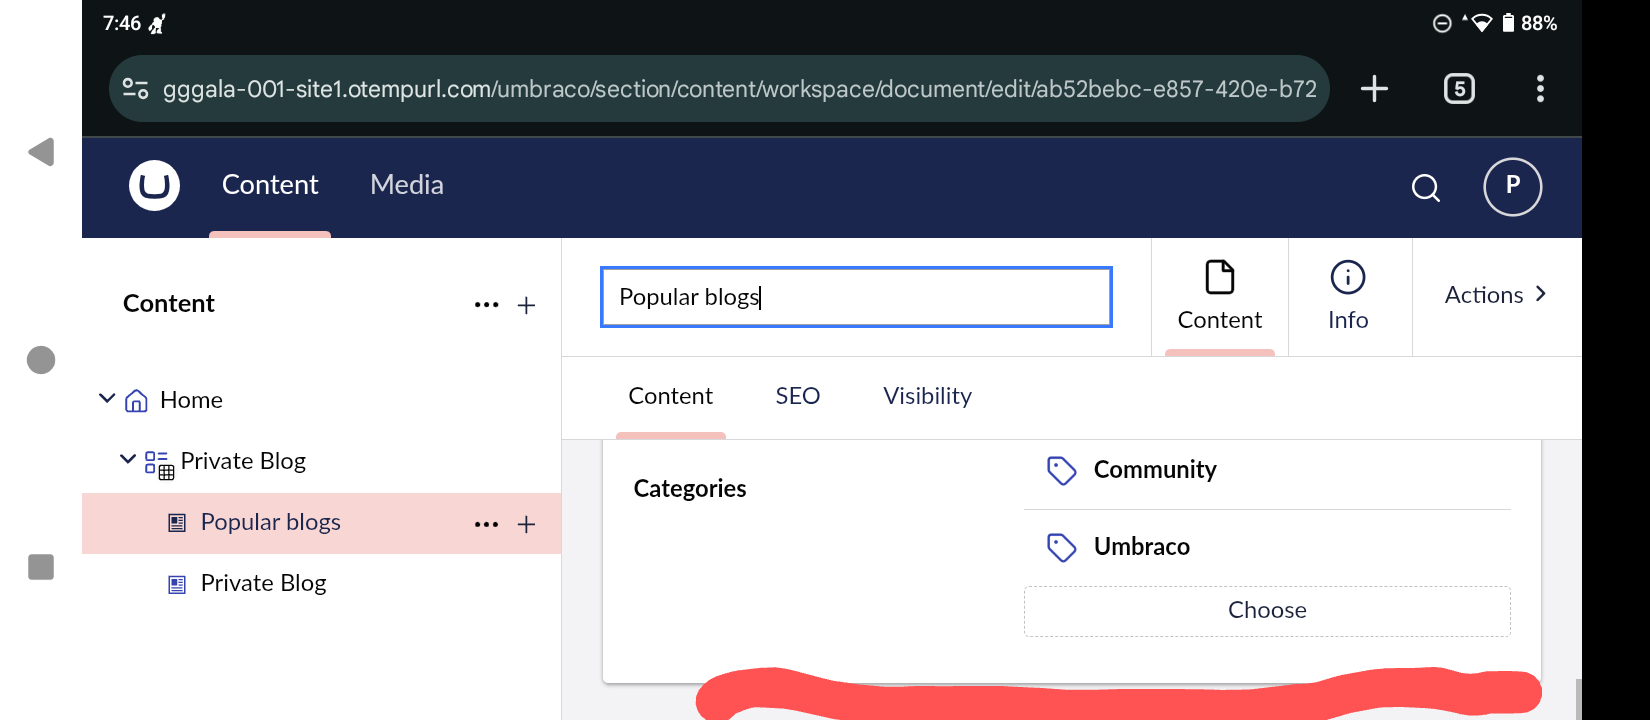Screen dimensions: 1650x720
Task: Select Popular blogs in the tree
Action: 271,523
